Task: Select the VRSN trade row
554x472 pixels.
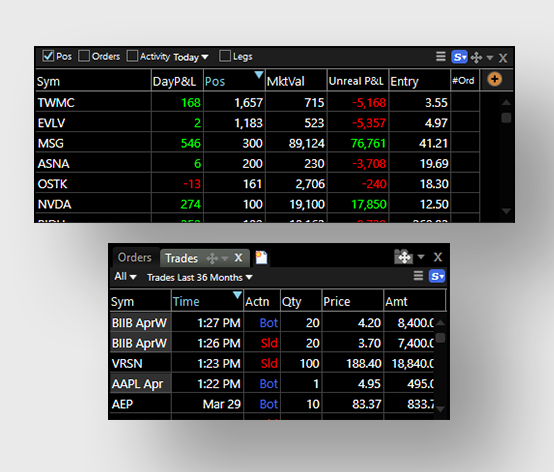Action: click(x=272, y=364)
